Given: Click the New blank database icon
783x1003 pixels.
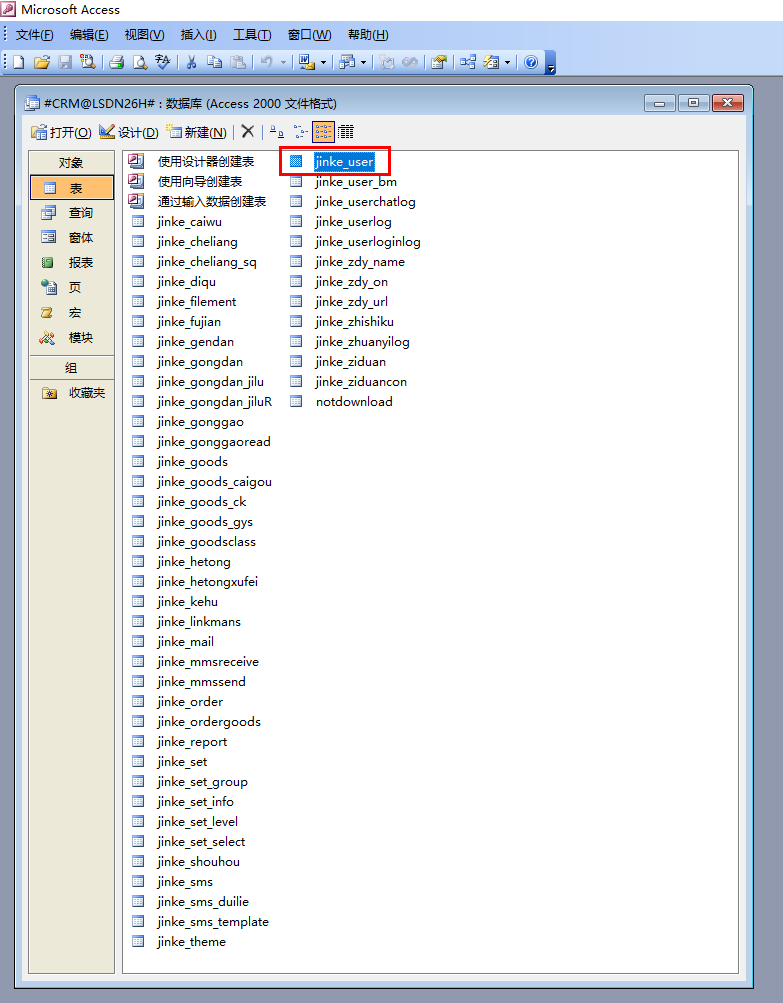Looking at the screenshot, I should coord(19,62).
